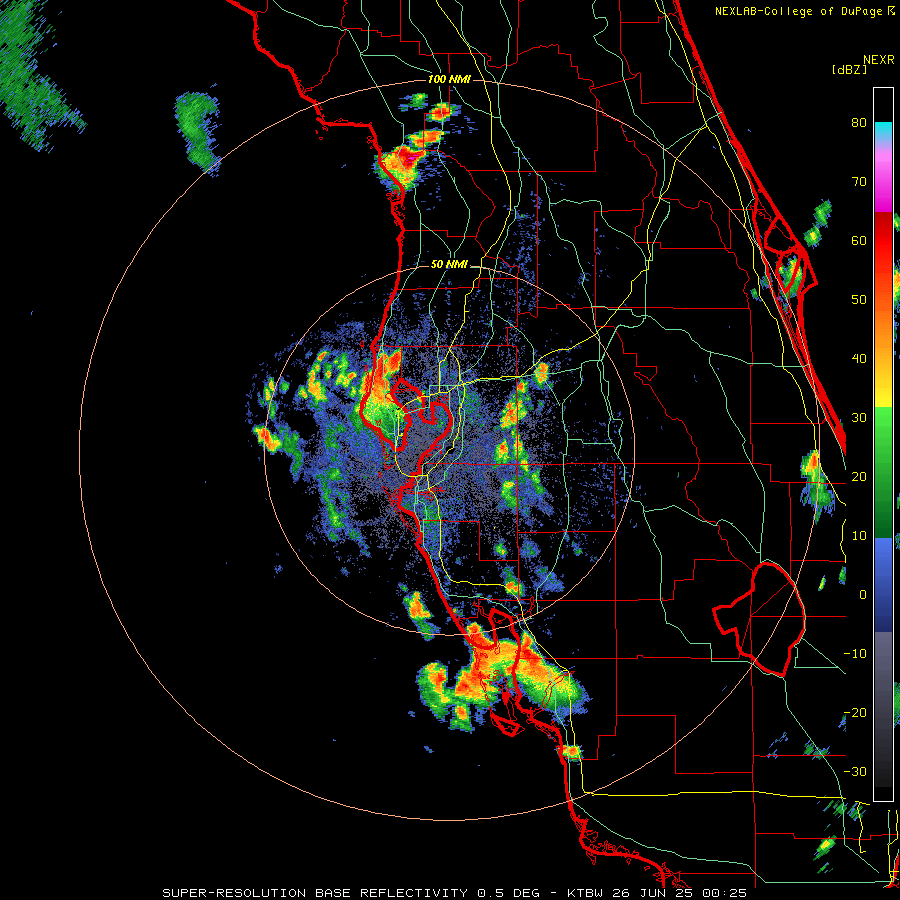Click the 20 value on dBZ scale
The height and width of the screenshot is (900, 900).
pos(859,477)
